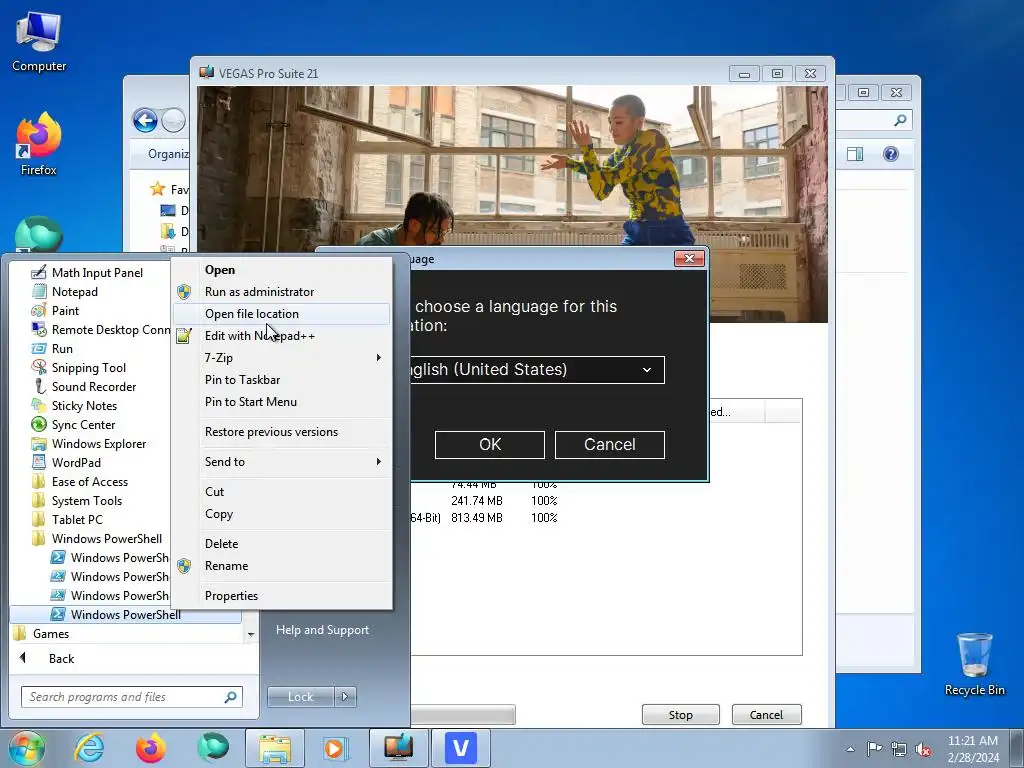
Task: Open Properties from the context menu
Action: (283, 596)
